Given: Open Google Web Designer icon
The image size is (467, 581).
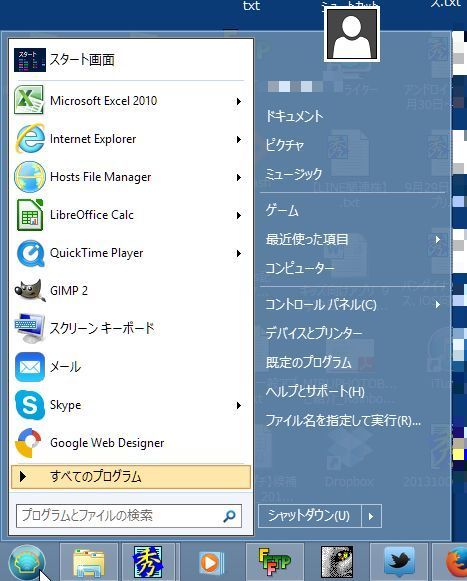Looking at the screenshot, I should click(29, 443).
